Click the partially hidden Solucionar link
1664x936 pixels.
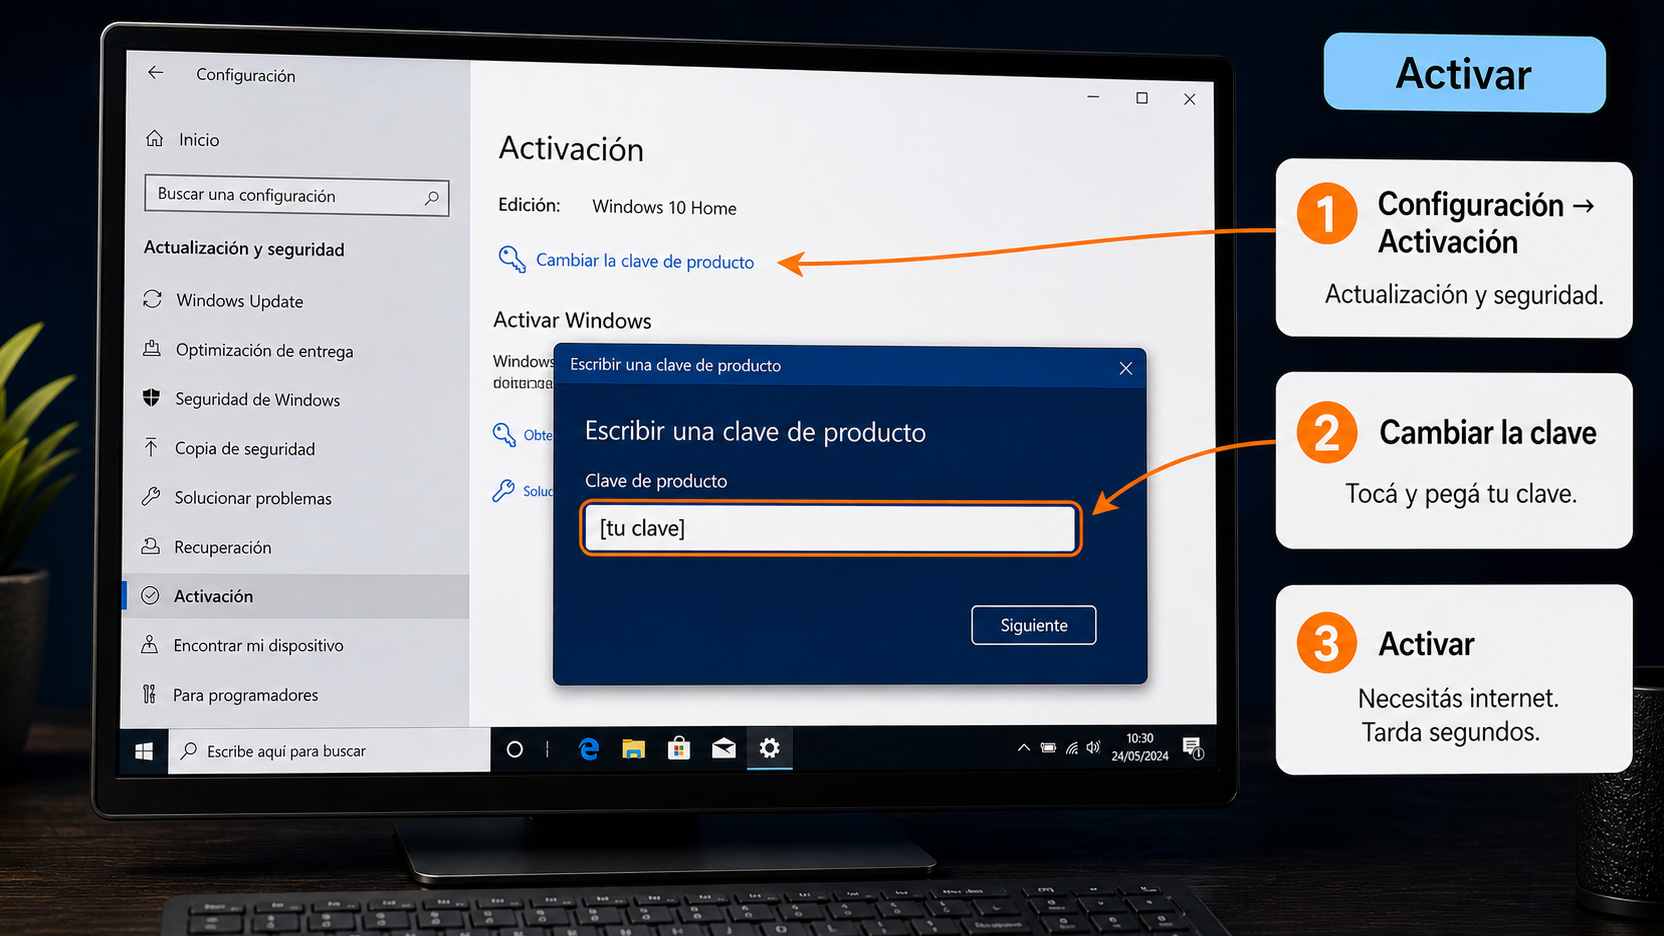click(x=537, y=491)
